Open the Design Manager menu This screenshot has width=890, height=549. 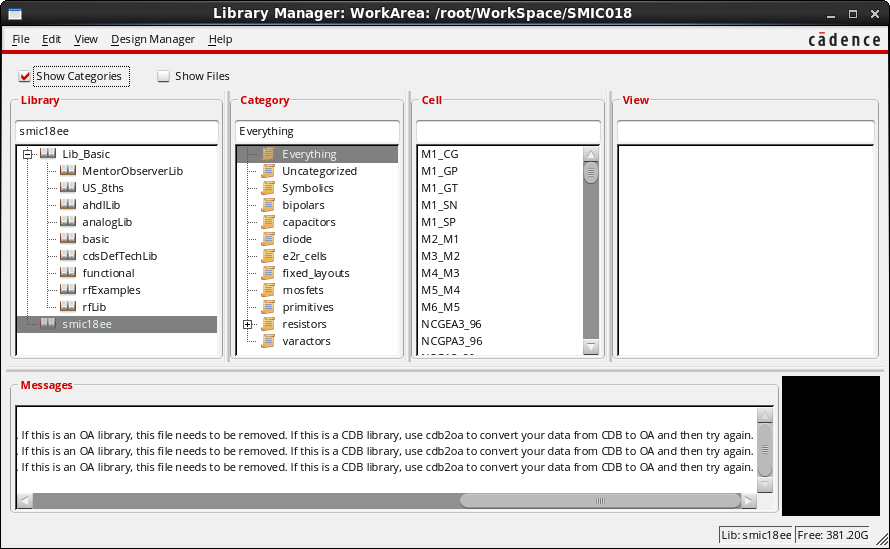pyautogui.click(x=153, y=39)
